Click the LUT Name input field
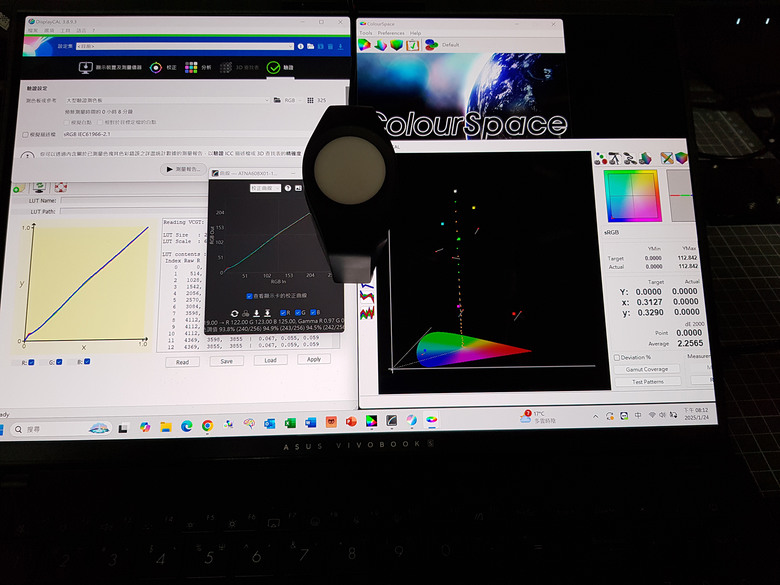The width and height of the screenshot is (780, 585). point(133,200)
